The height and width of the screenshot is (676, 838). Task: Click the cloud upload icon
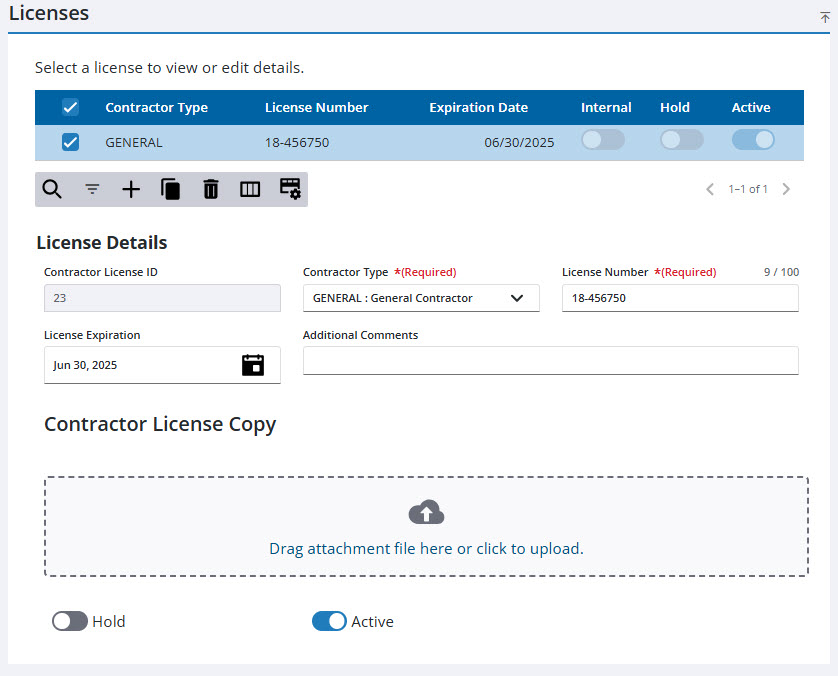tap(426, 513)
